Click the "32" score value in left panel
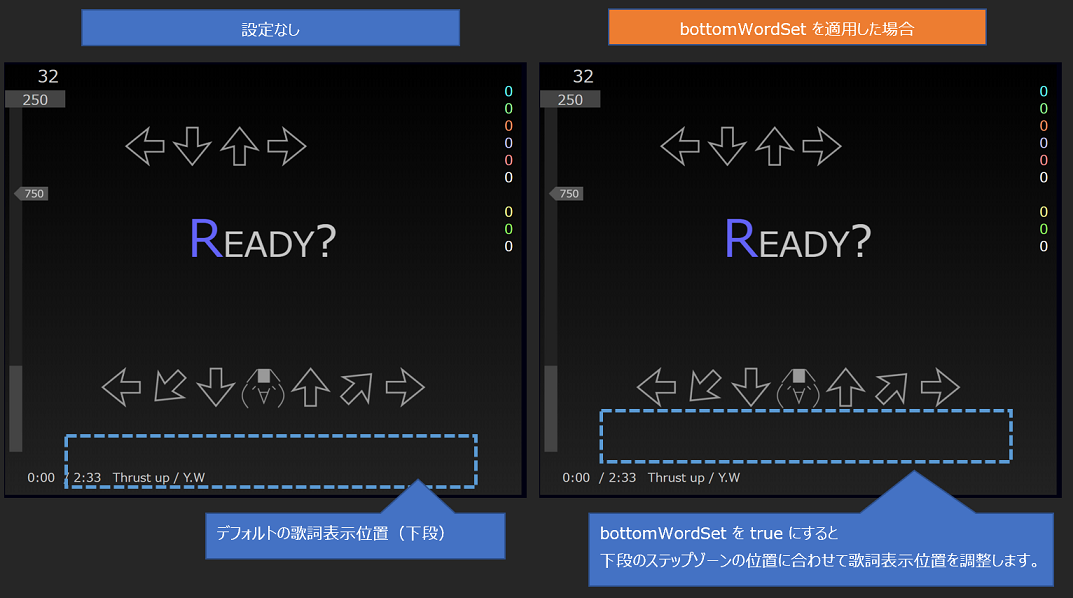1073x598 pixels. click(48, 76)
